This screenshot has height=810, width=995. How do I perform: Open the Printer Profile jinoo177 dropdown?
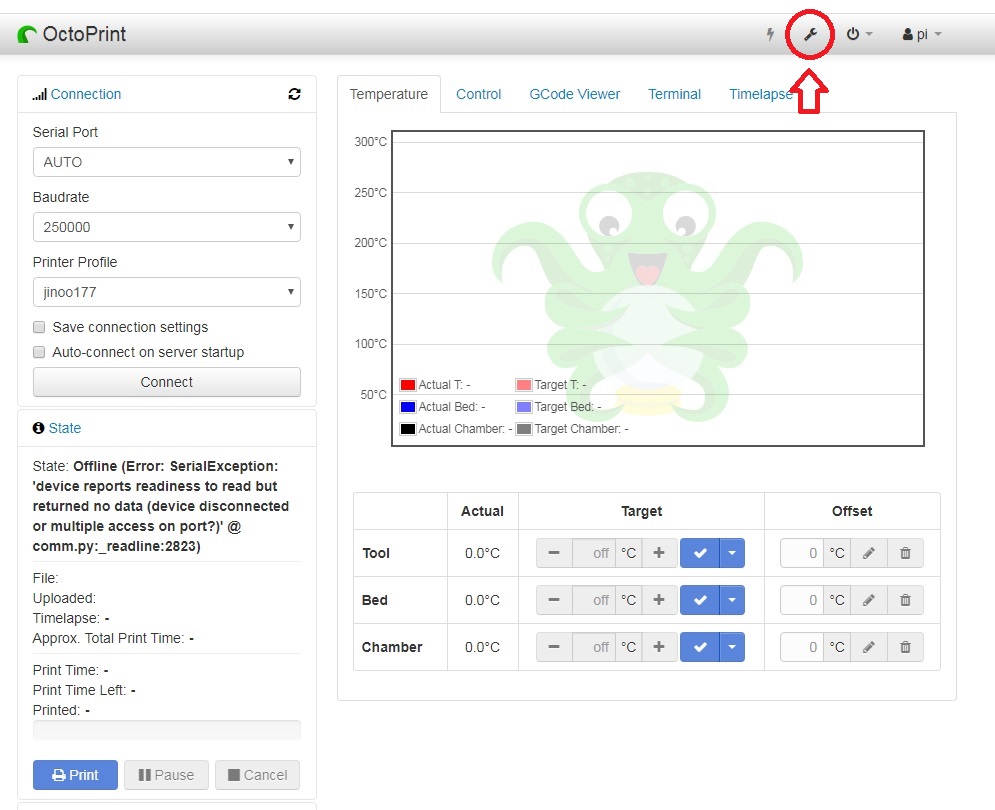167,292
